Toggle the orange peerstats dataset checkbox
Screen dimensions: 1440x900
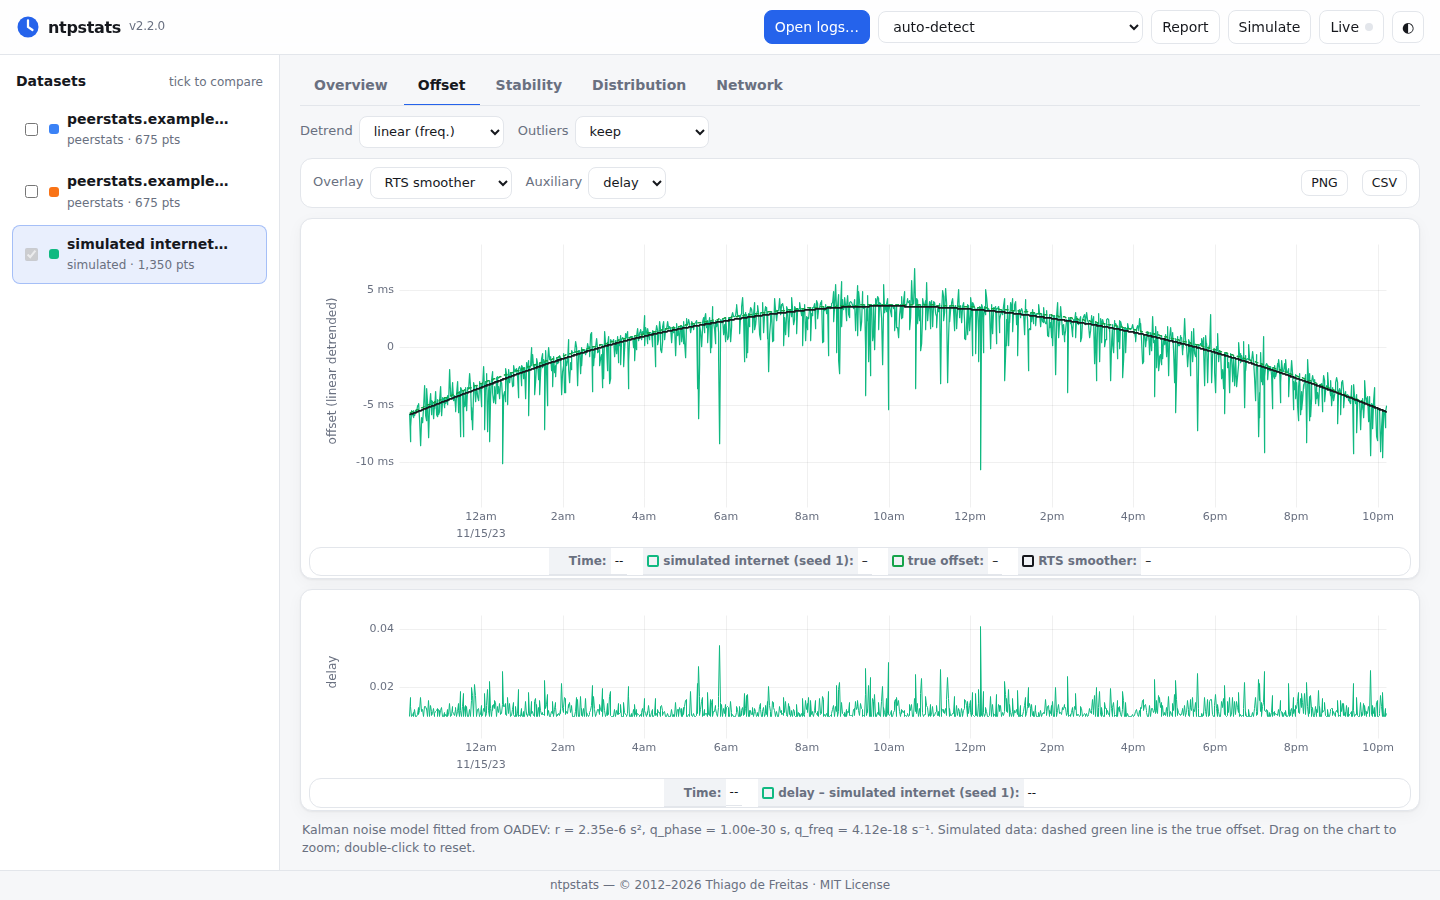(x=31, y=191)
